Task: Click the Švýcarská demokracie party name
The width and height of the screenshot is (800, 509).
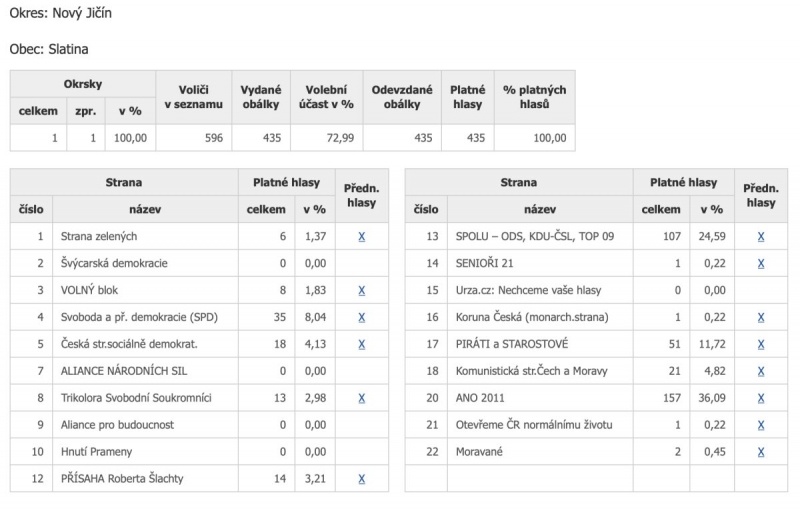Action: 114,264
